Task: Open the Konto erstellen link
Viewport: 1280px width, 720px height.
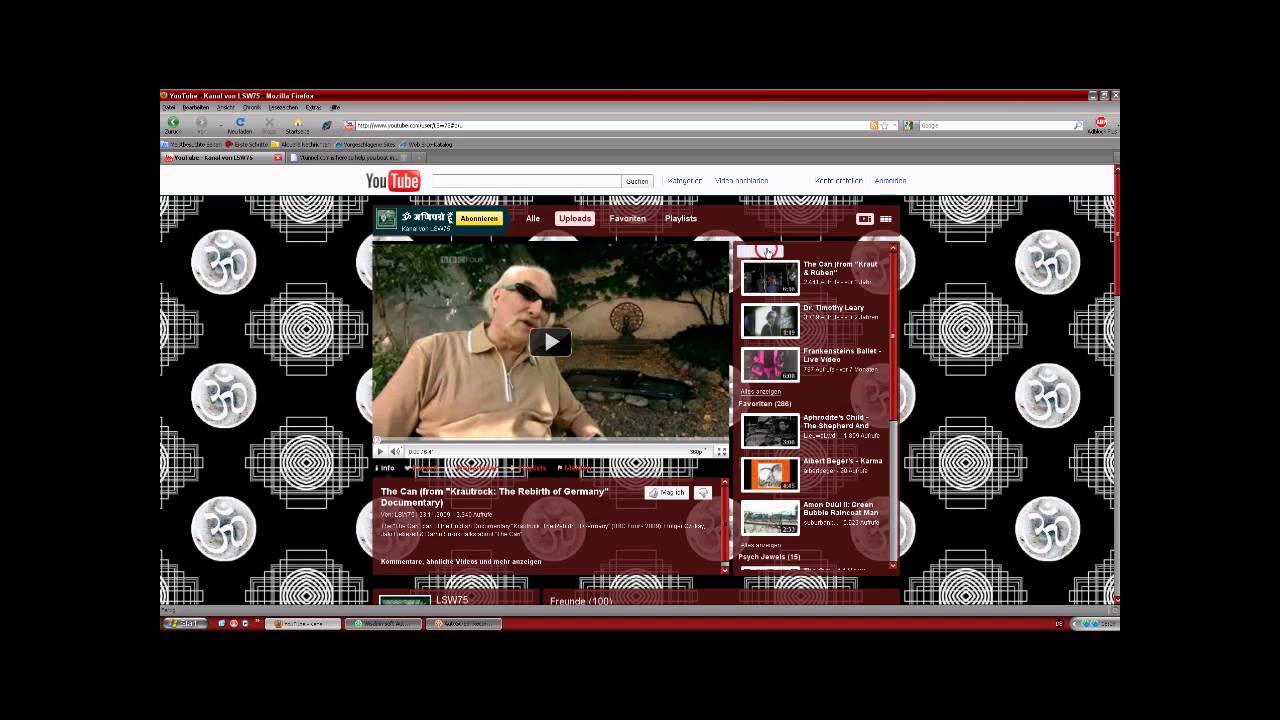Action: (x=838, y=181)
